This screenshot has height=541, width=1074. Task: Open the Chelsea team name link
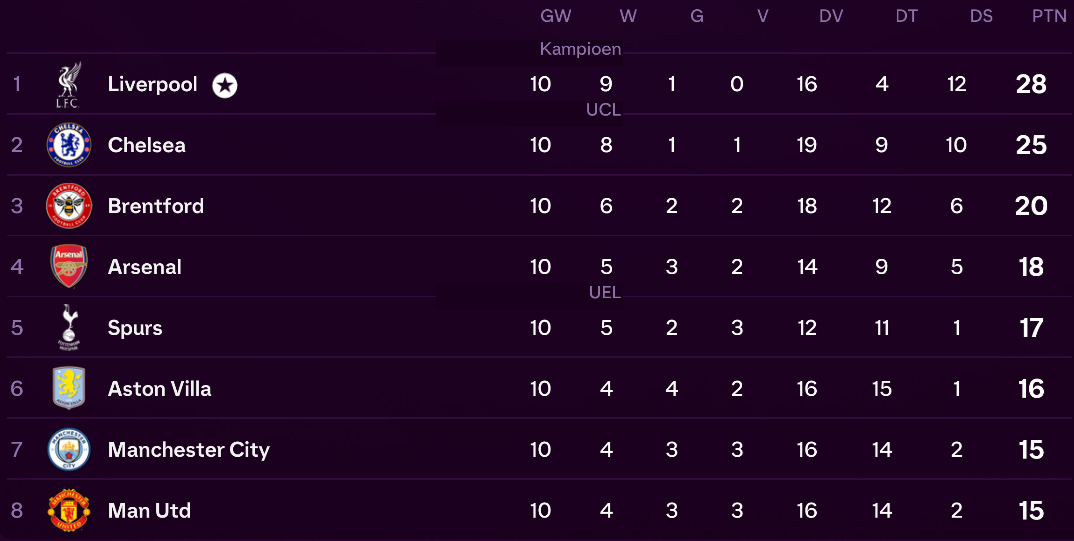pyautogui.click(x=147, y=145)
